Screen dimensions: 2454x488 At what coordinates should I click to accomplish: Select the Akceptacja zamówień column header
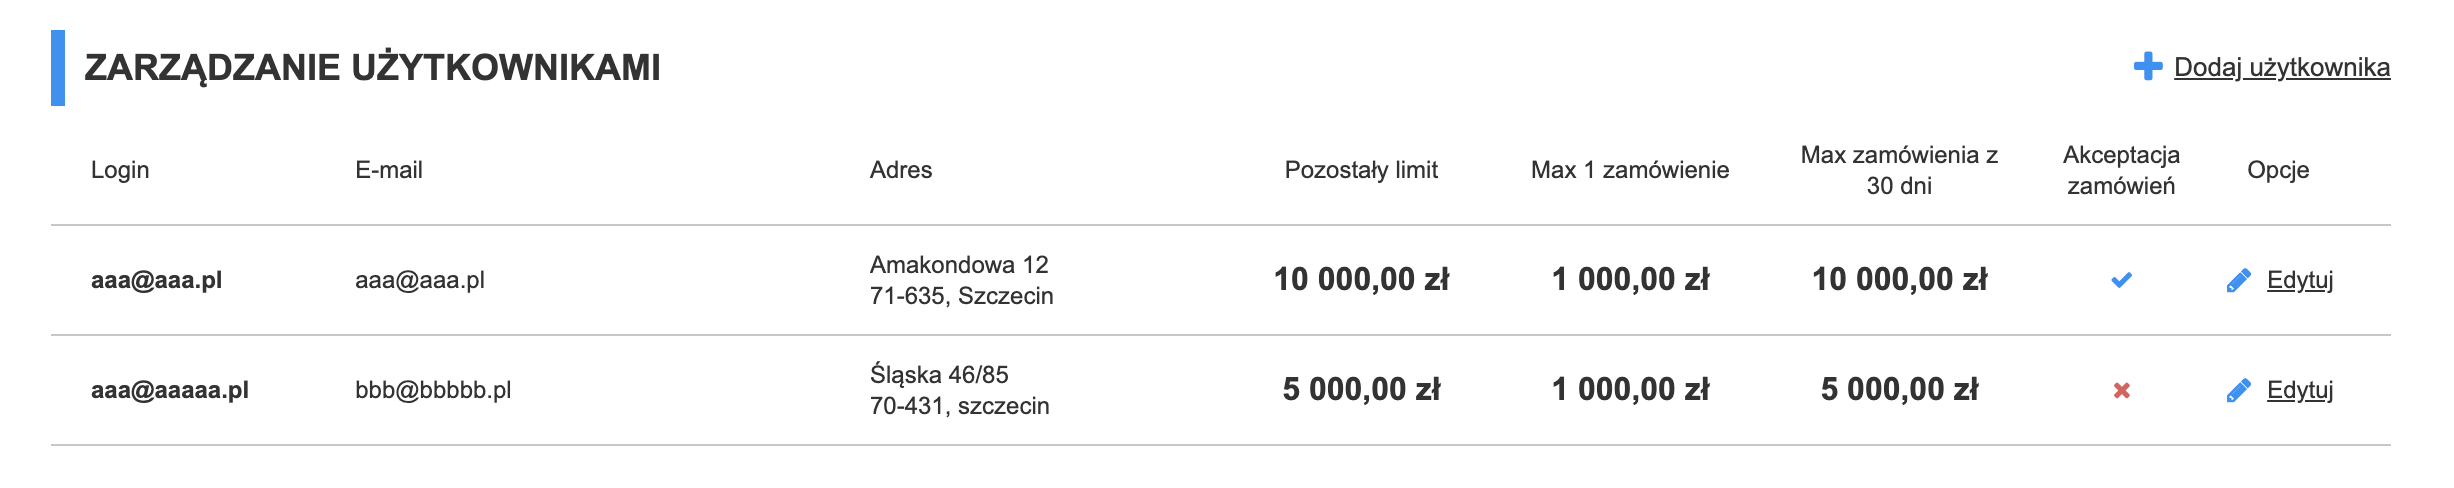tap(2121, 170)
